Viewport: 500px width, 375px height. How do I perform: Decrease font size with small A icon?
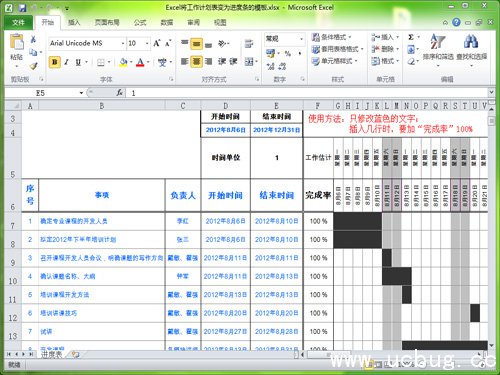pyautogui.click(x=168, y=43)
